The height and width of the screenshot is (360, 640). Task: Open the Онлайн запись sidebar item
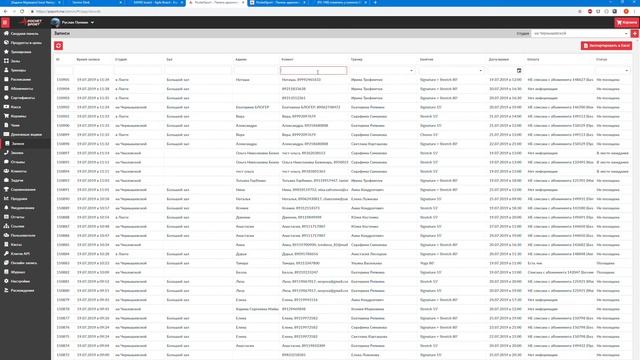click(25, 263)
